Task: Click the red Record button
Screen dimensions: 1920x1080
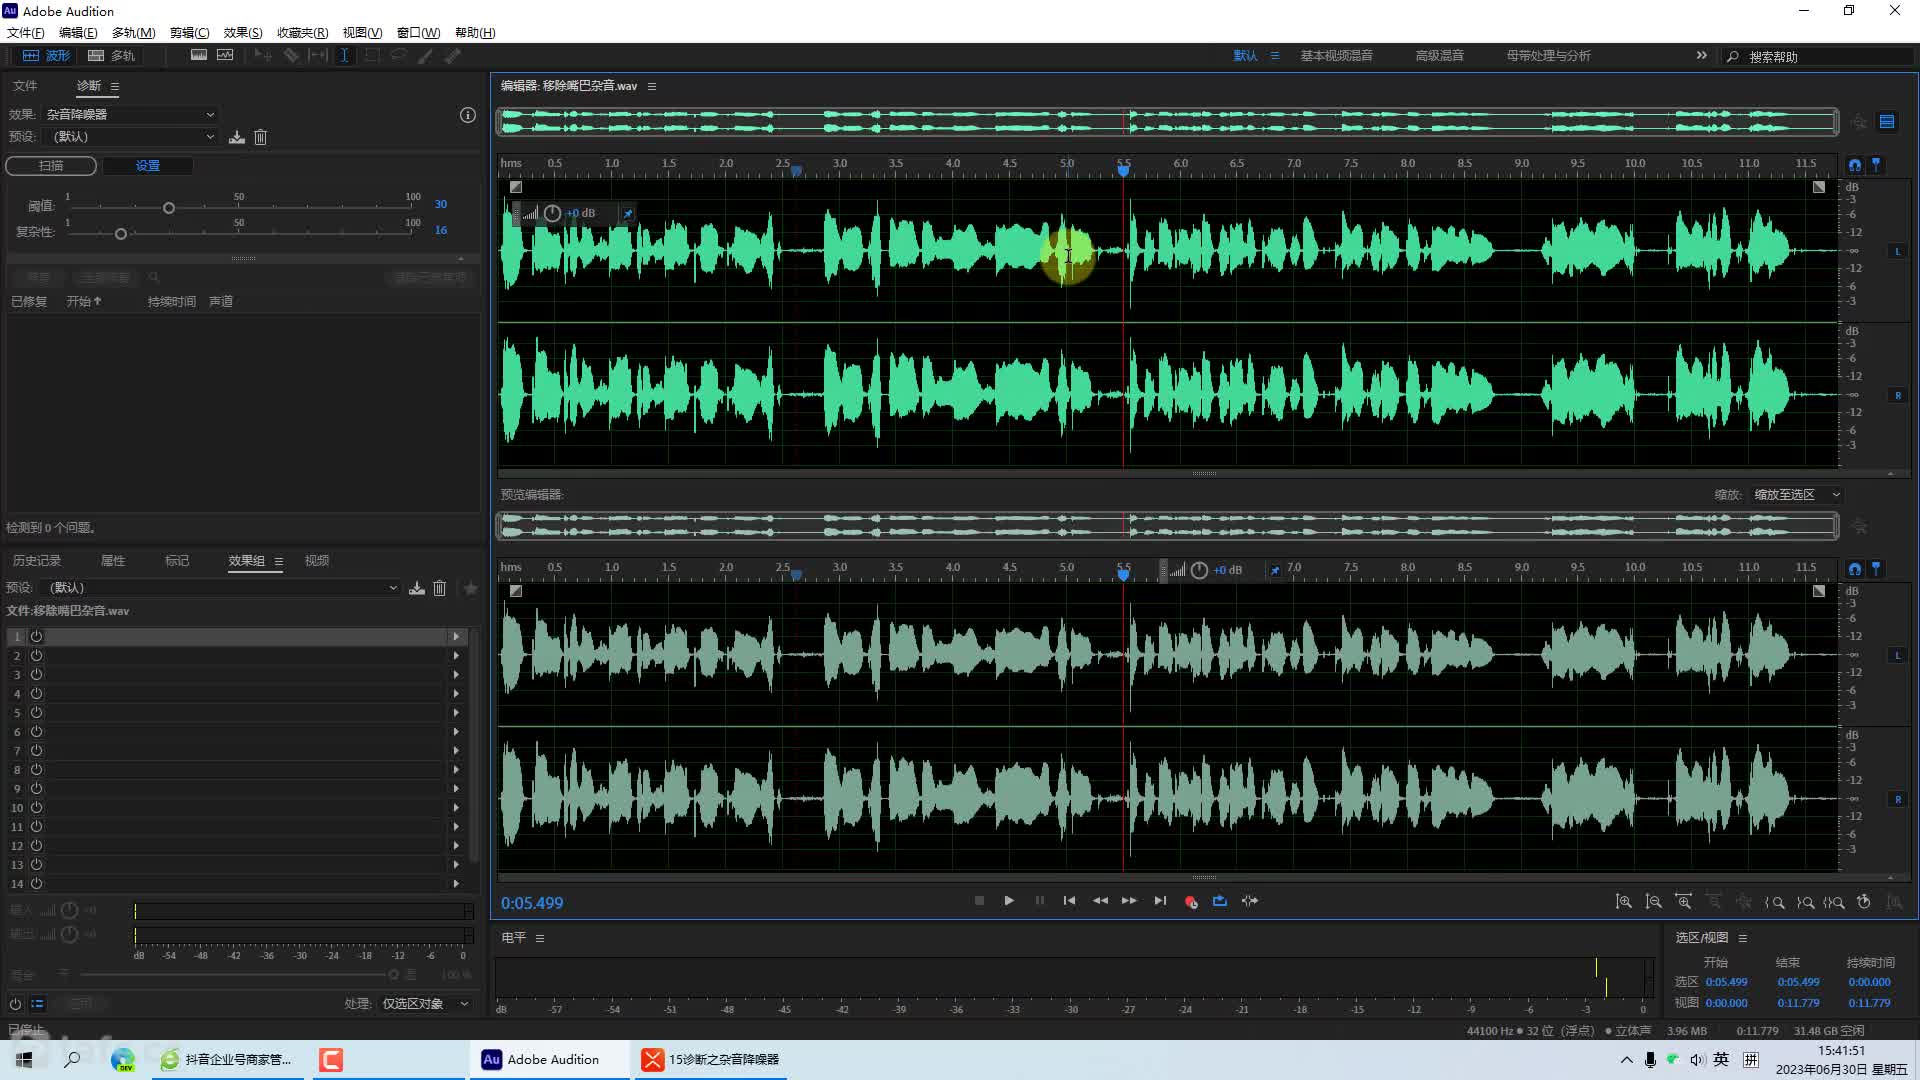Action: coord(1190,902)
